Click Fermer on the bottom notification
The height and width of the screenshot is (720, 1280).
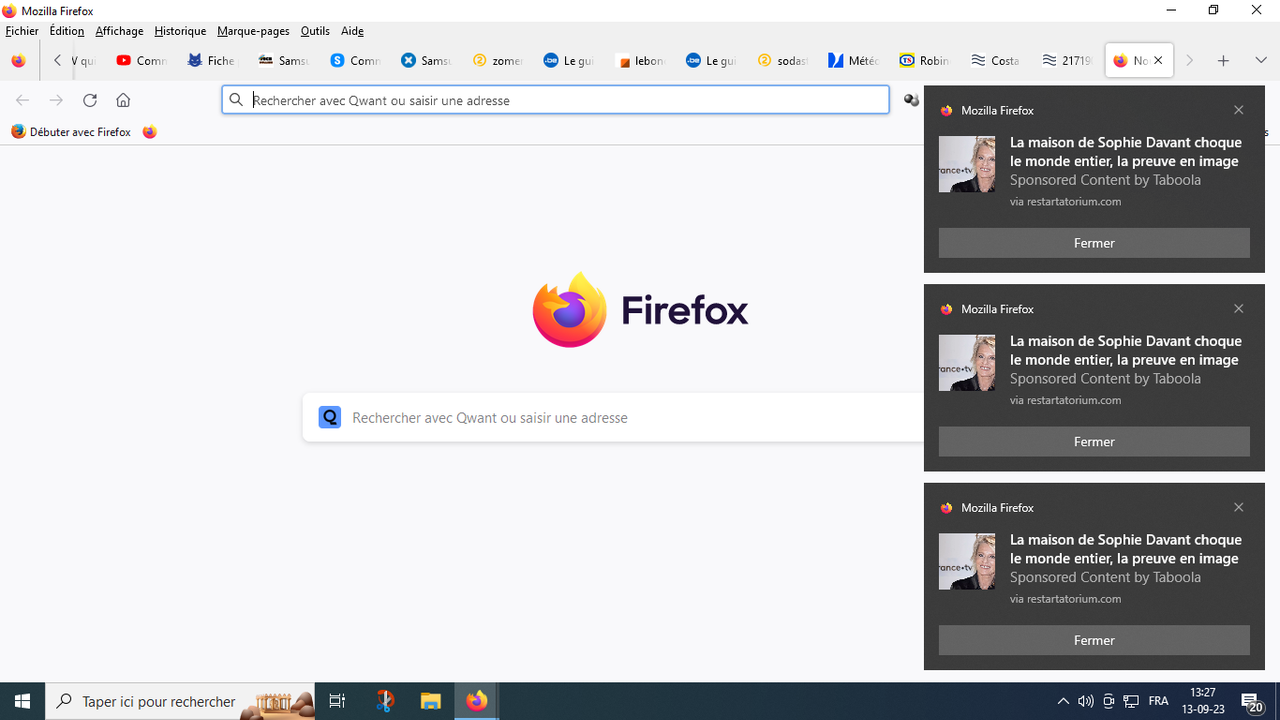(x=1094, y=640)
